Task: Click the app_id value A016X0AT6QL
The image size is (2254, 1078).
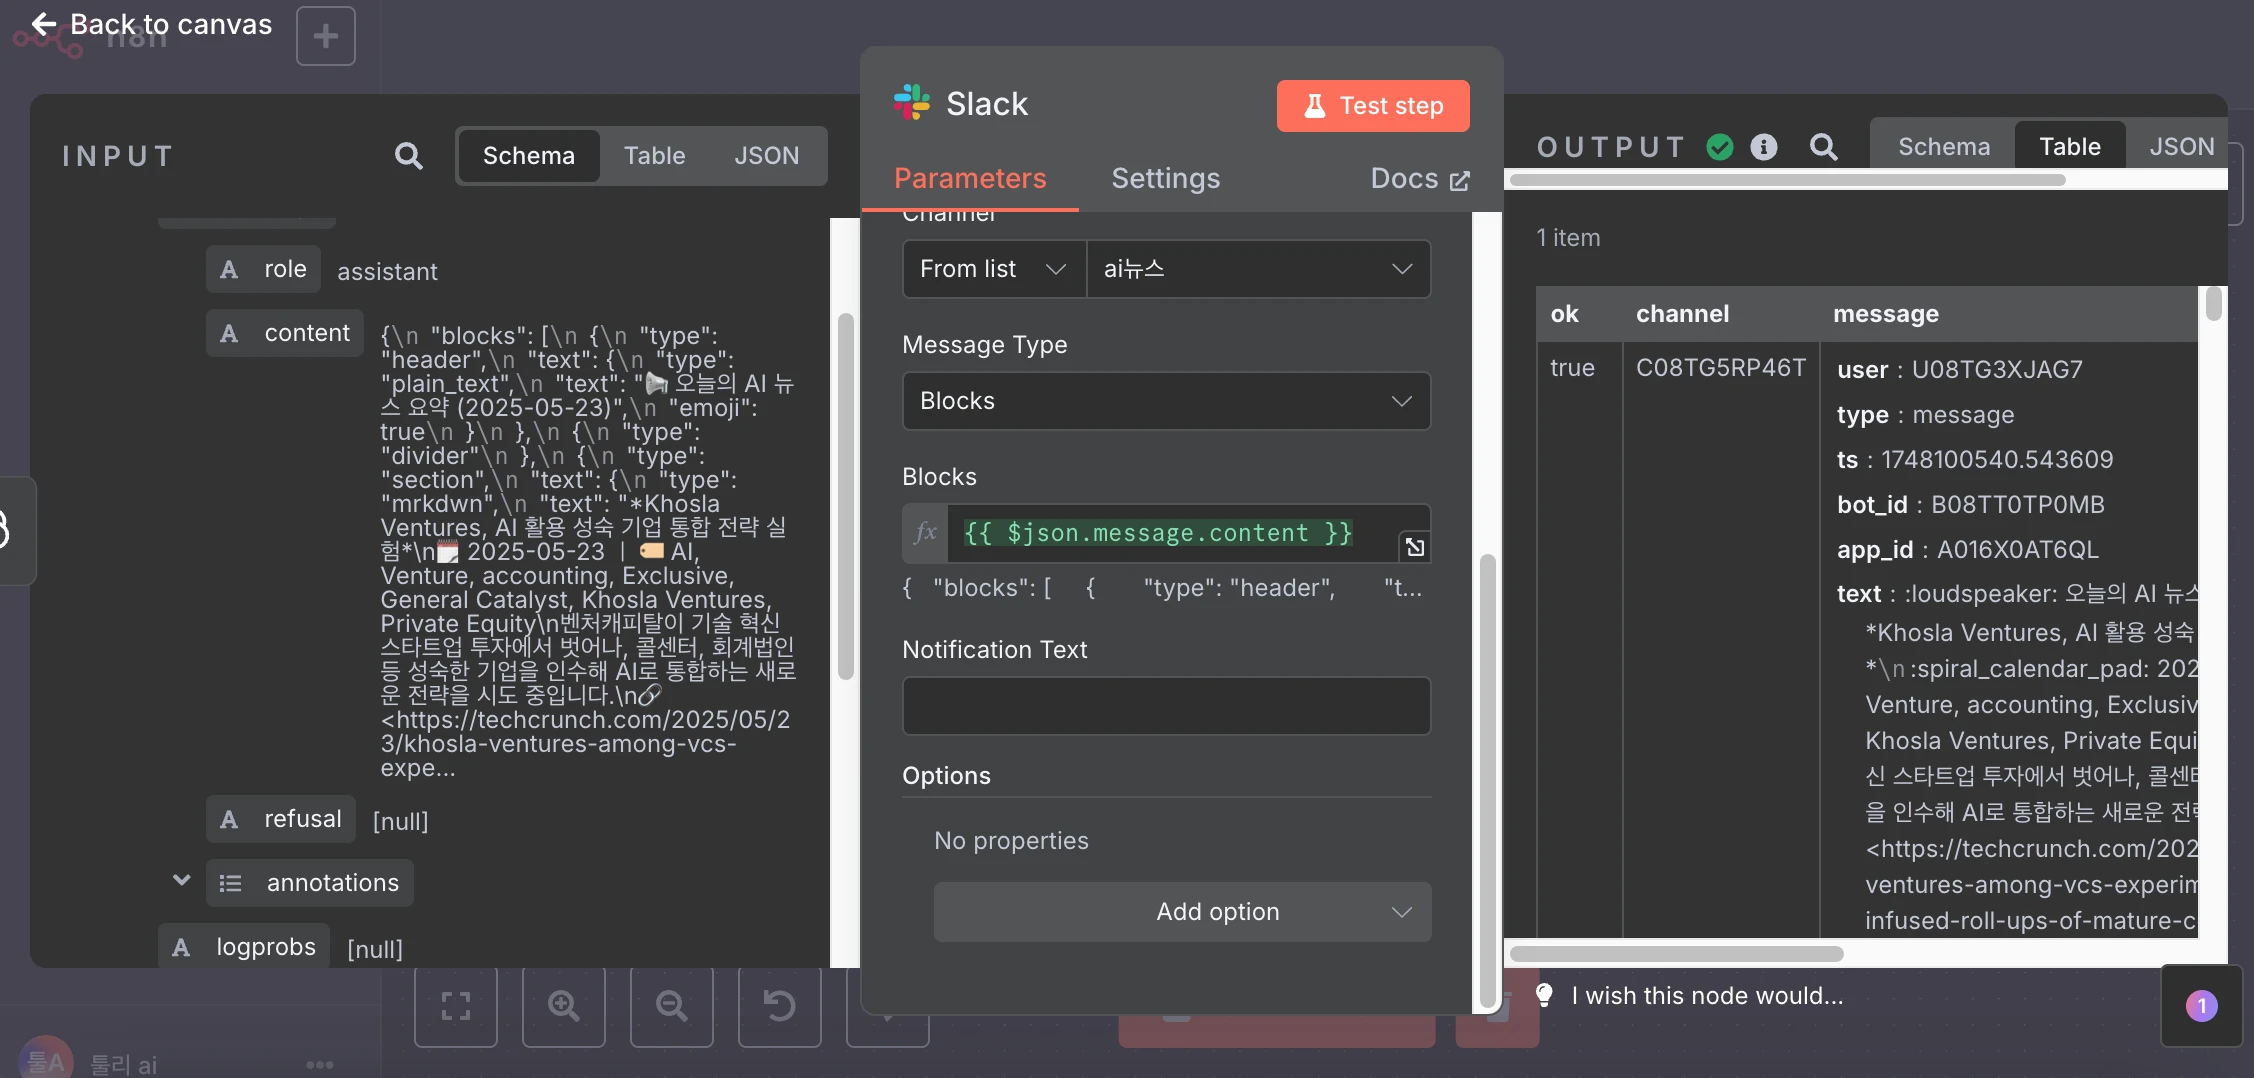Action: pos(2017,550)
